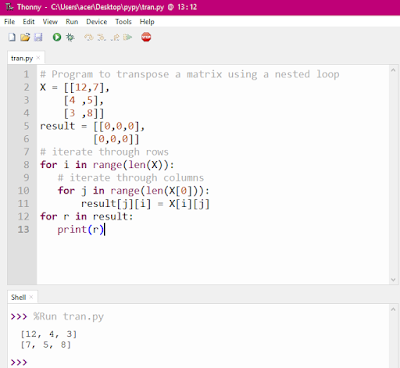Save the file with floppy disk icon
The image size is (400, 368).
(38, 37)
